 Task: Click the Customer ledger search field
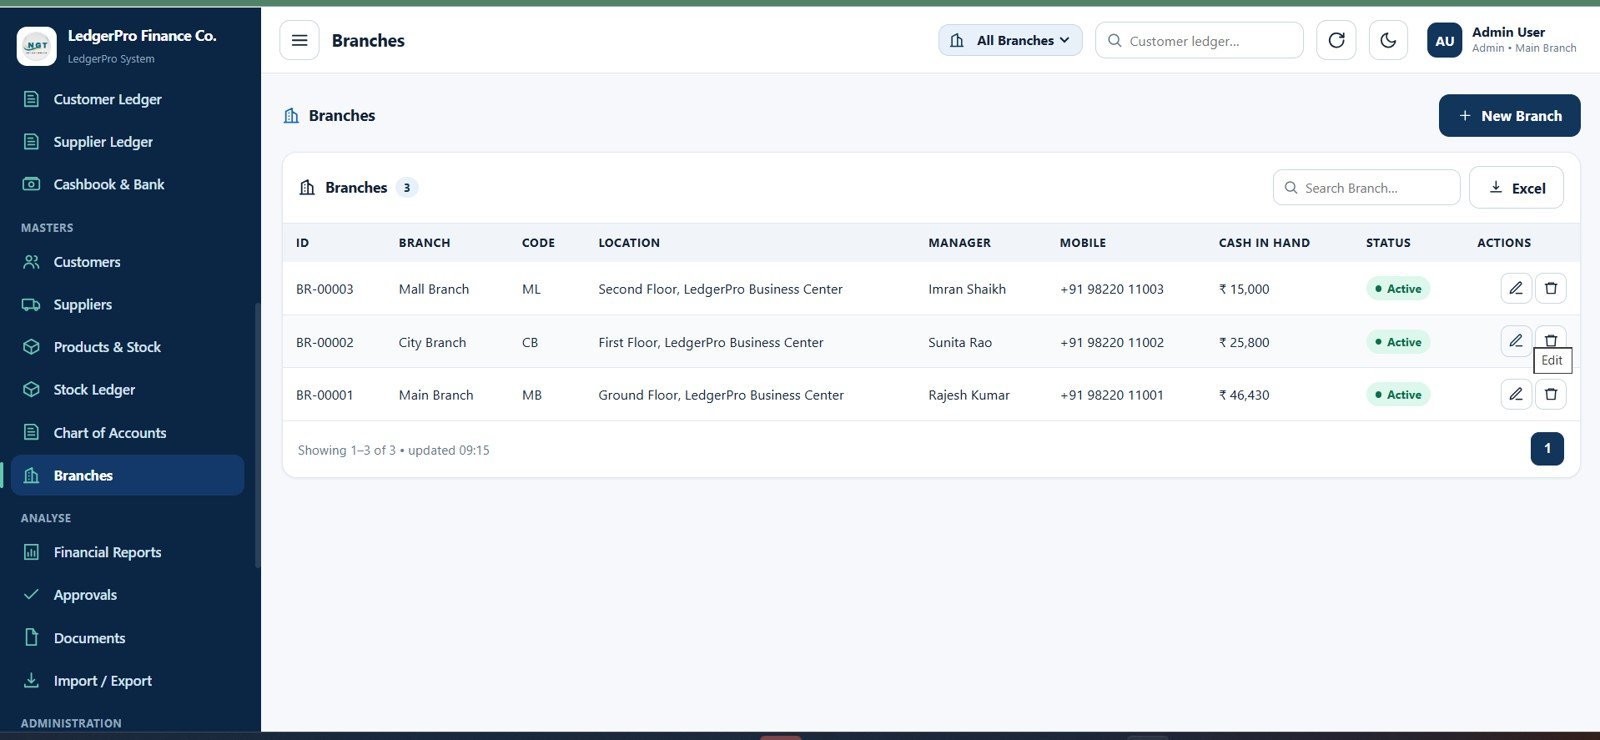1199,41
